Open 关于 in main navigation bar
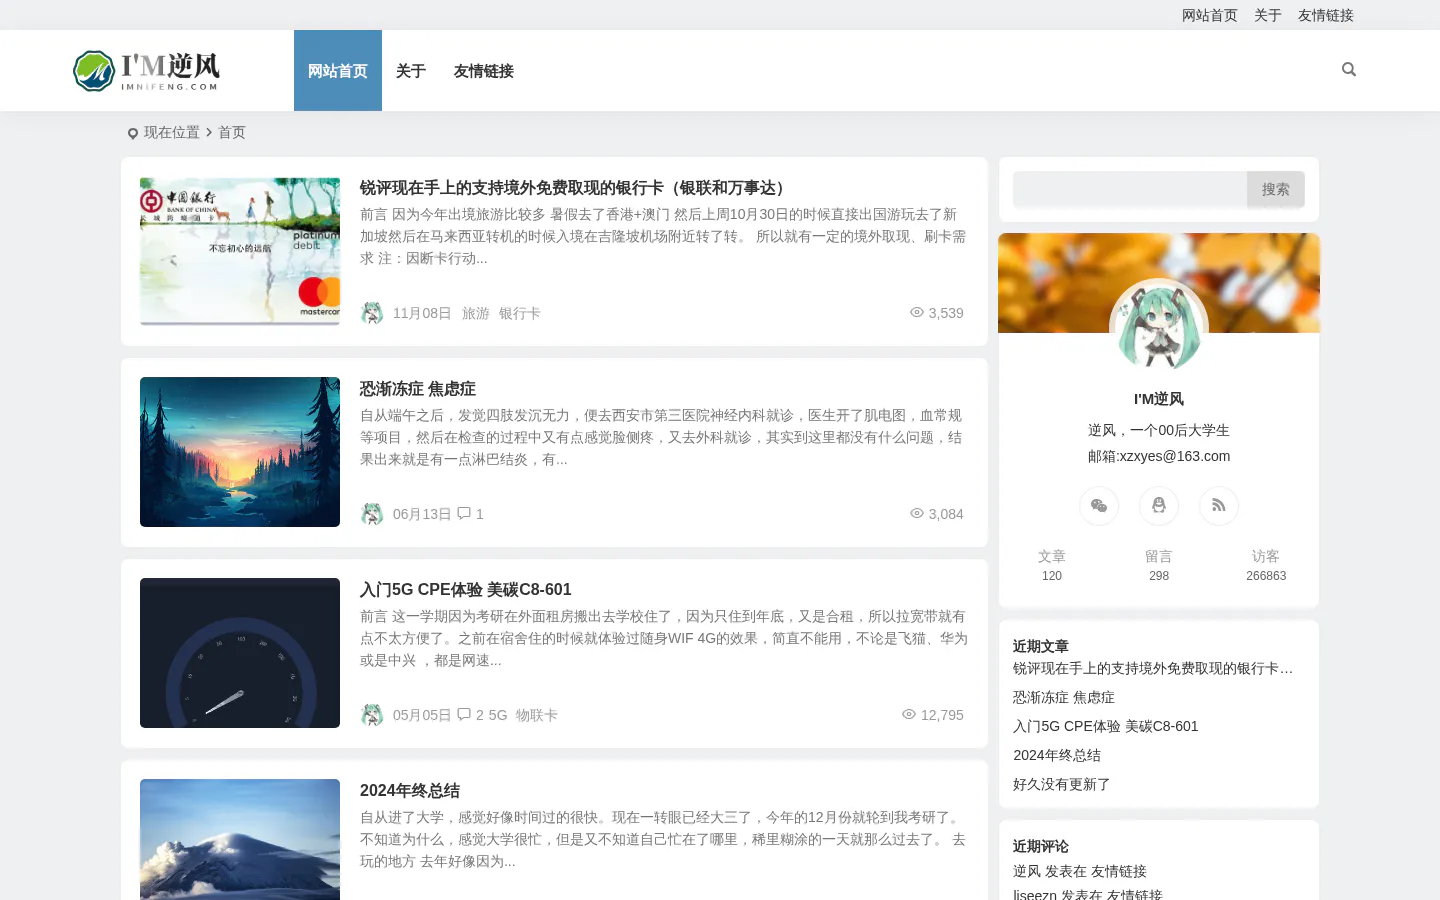 pos(411,71)
